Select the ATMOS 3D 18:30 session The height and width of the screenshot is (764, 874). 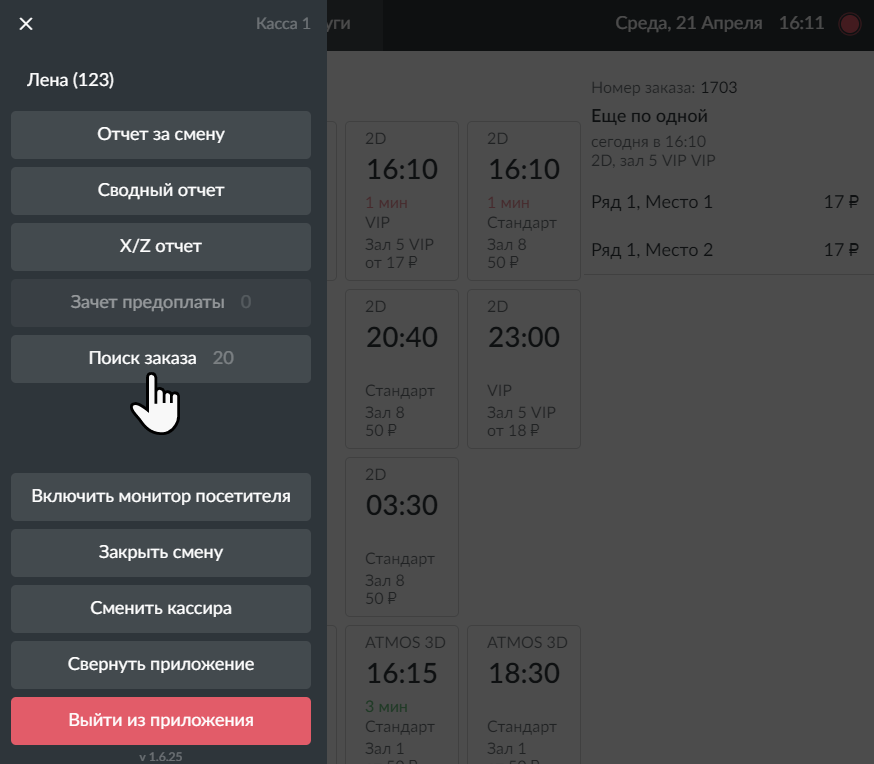click(524, 695)
